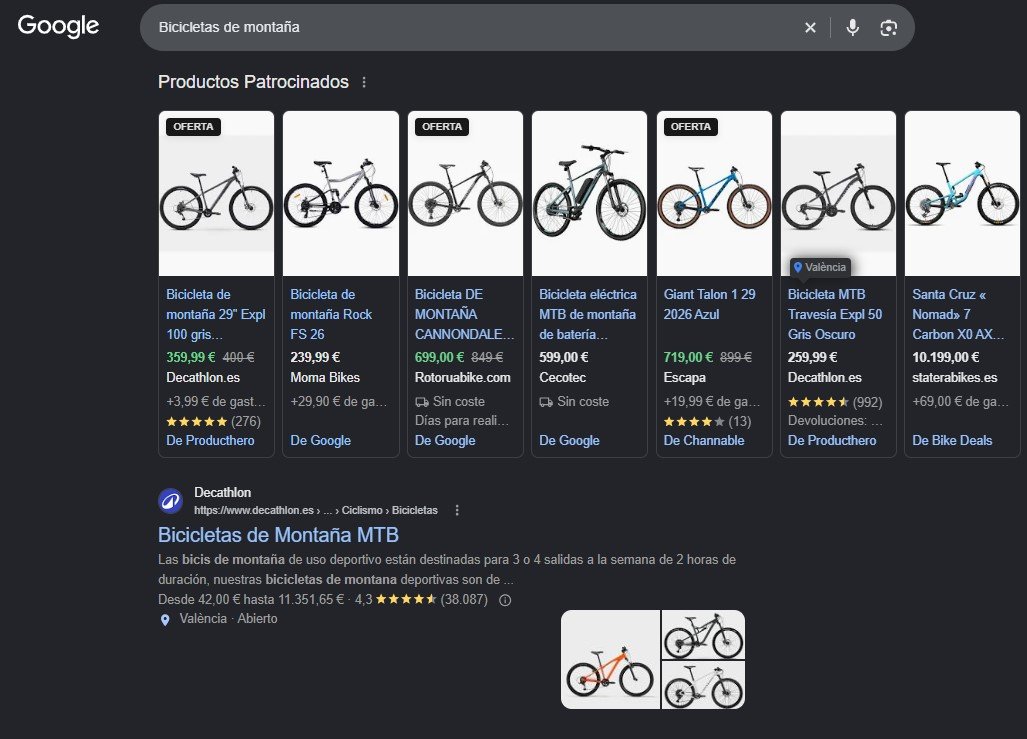The image size is (1027, 739).
Task: Start voice search with the microphone icon
Action: point(852,28)
